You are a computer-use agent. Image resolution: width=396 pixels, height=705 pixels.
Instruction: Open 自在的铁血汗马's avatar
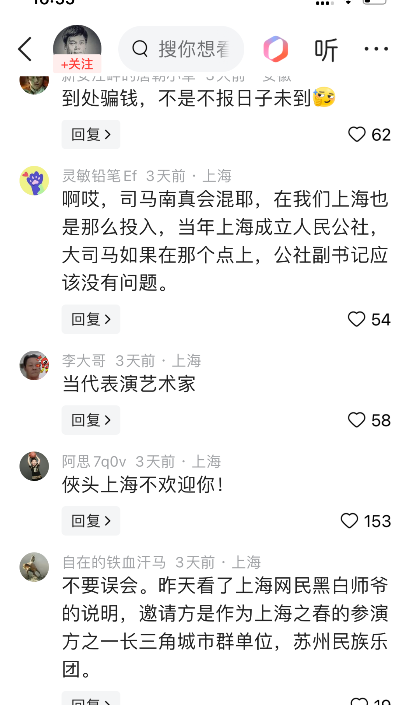click(x=34, y=567)
